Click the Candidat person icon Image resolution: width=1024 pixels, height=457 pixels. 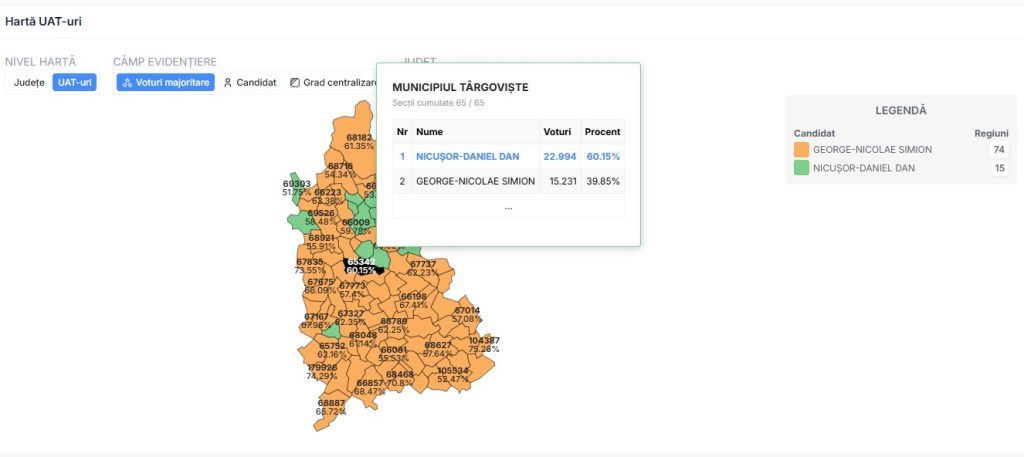[x=228, y=83]
